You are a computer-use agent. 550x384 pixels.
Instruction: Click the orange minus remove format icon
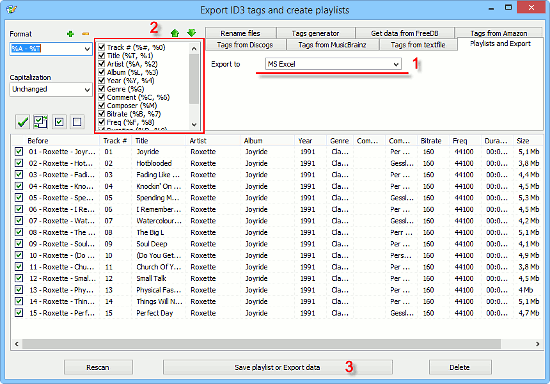pyautogui.click(x=85, y=34)
